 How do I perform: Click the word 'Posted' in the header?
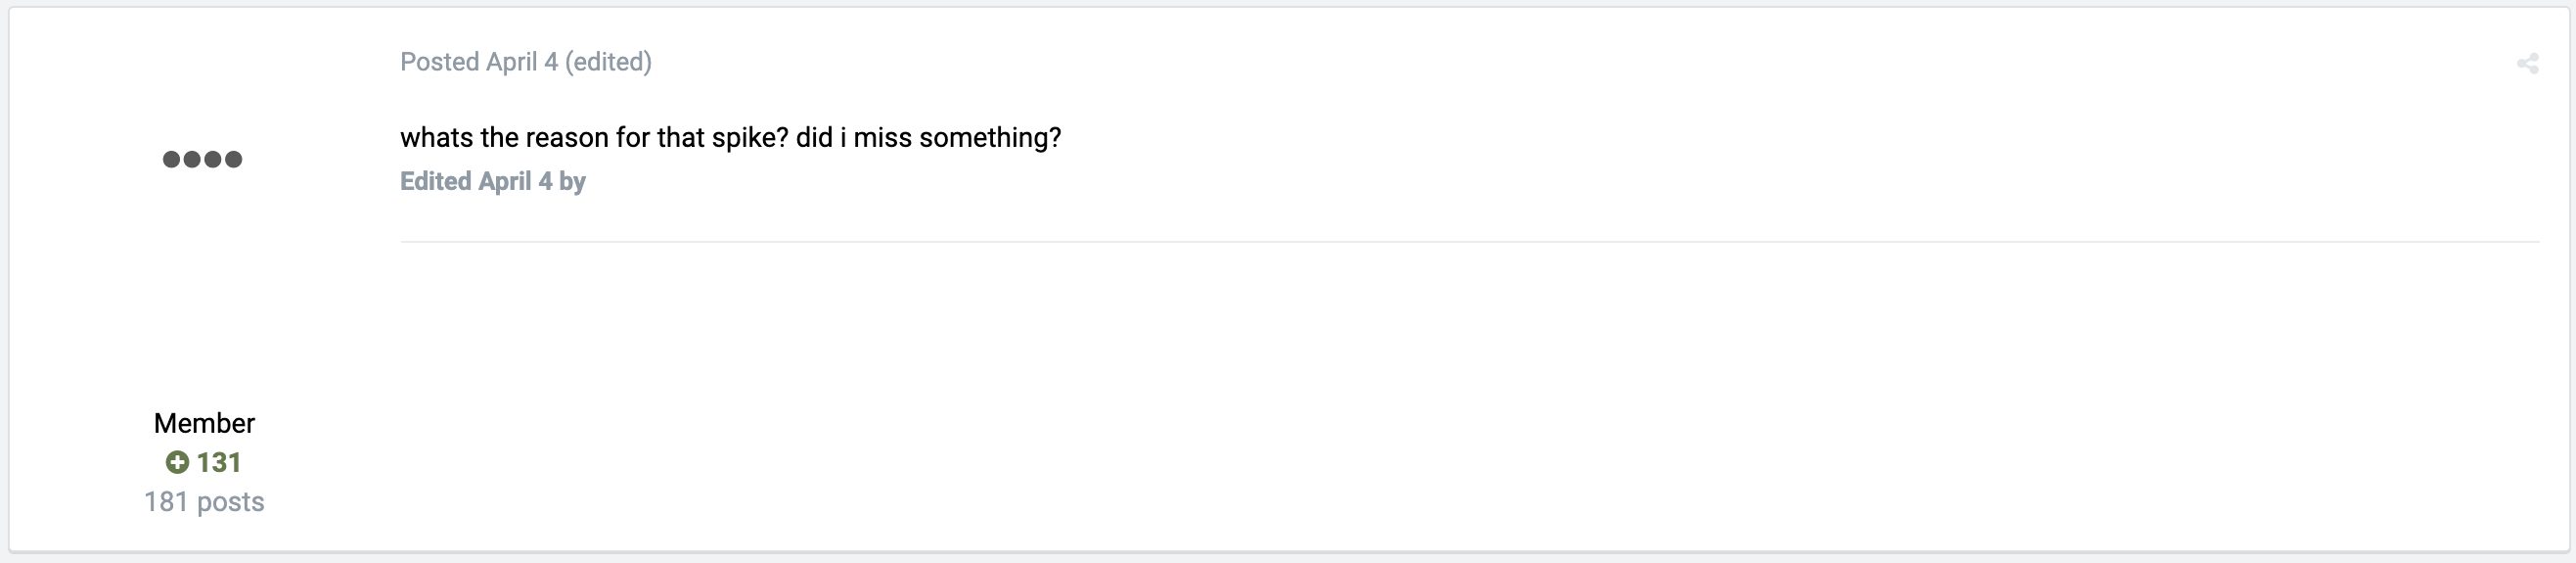coord(440,62)
